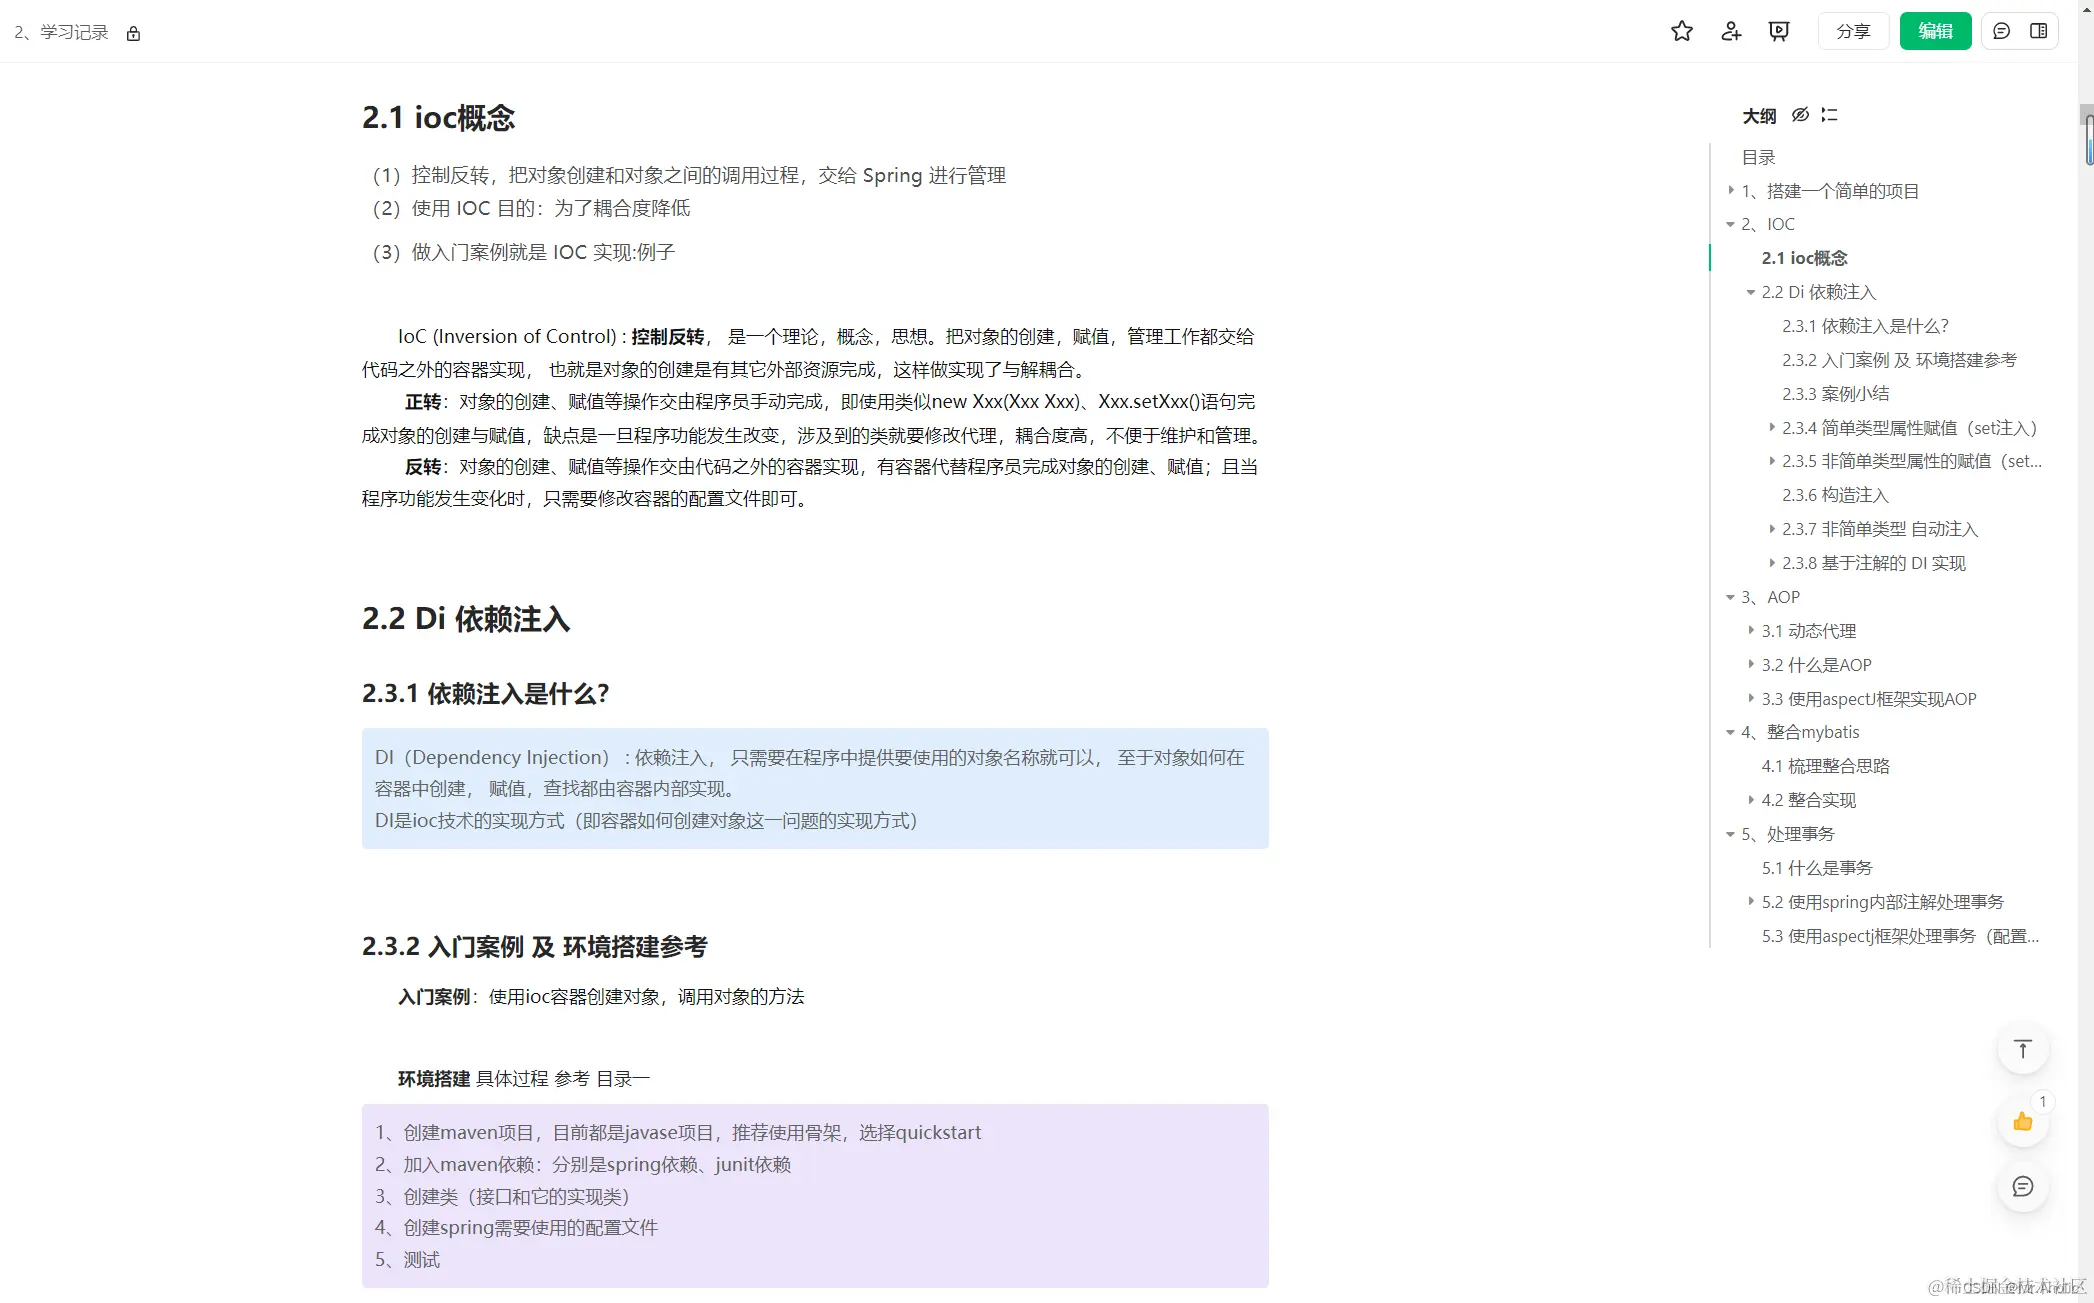The width and height of the screenshot is (2094, 1303).
Task: Open presentation mode icon
Action: tap(1778, 31)
